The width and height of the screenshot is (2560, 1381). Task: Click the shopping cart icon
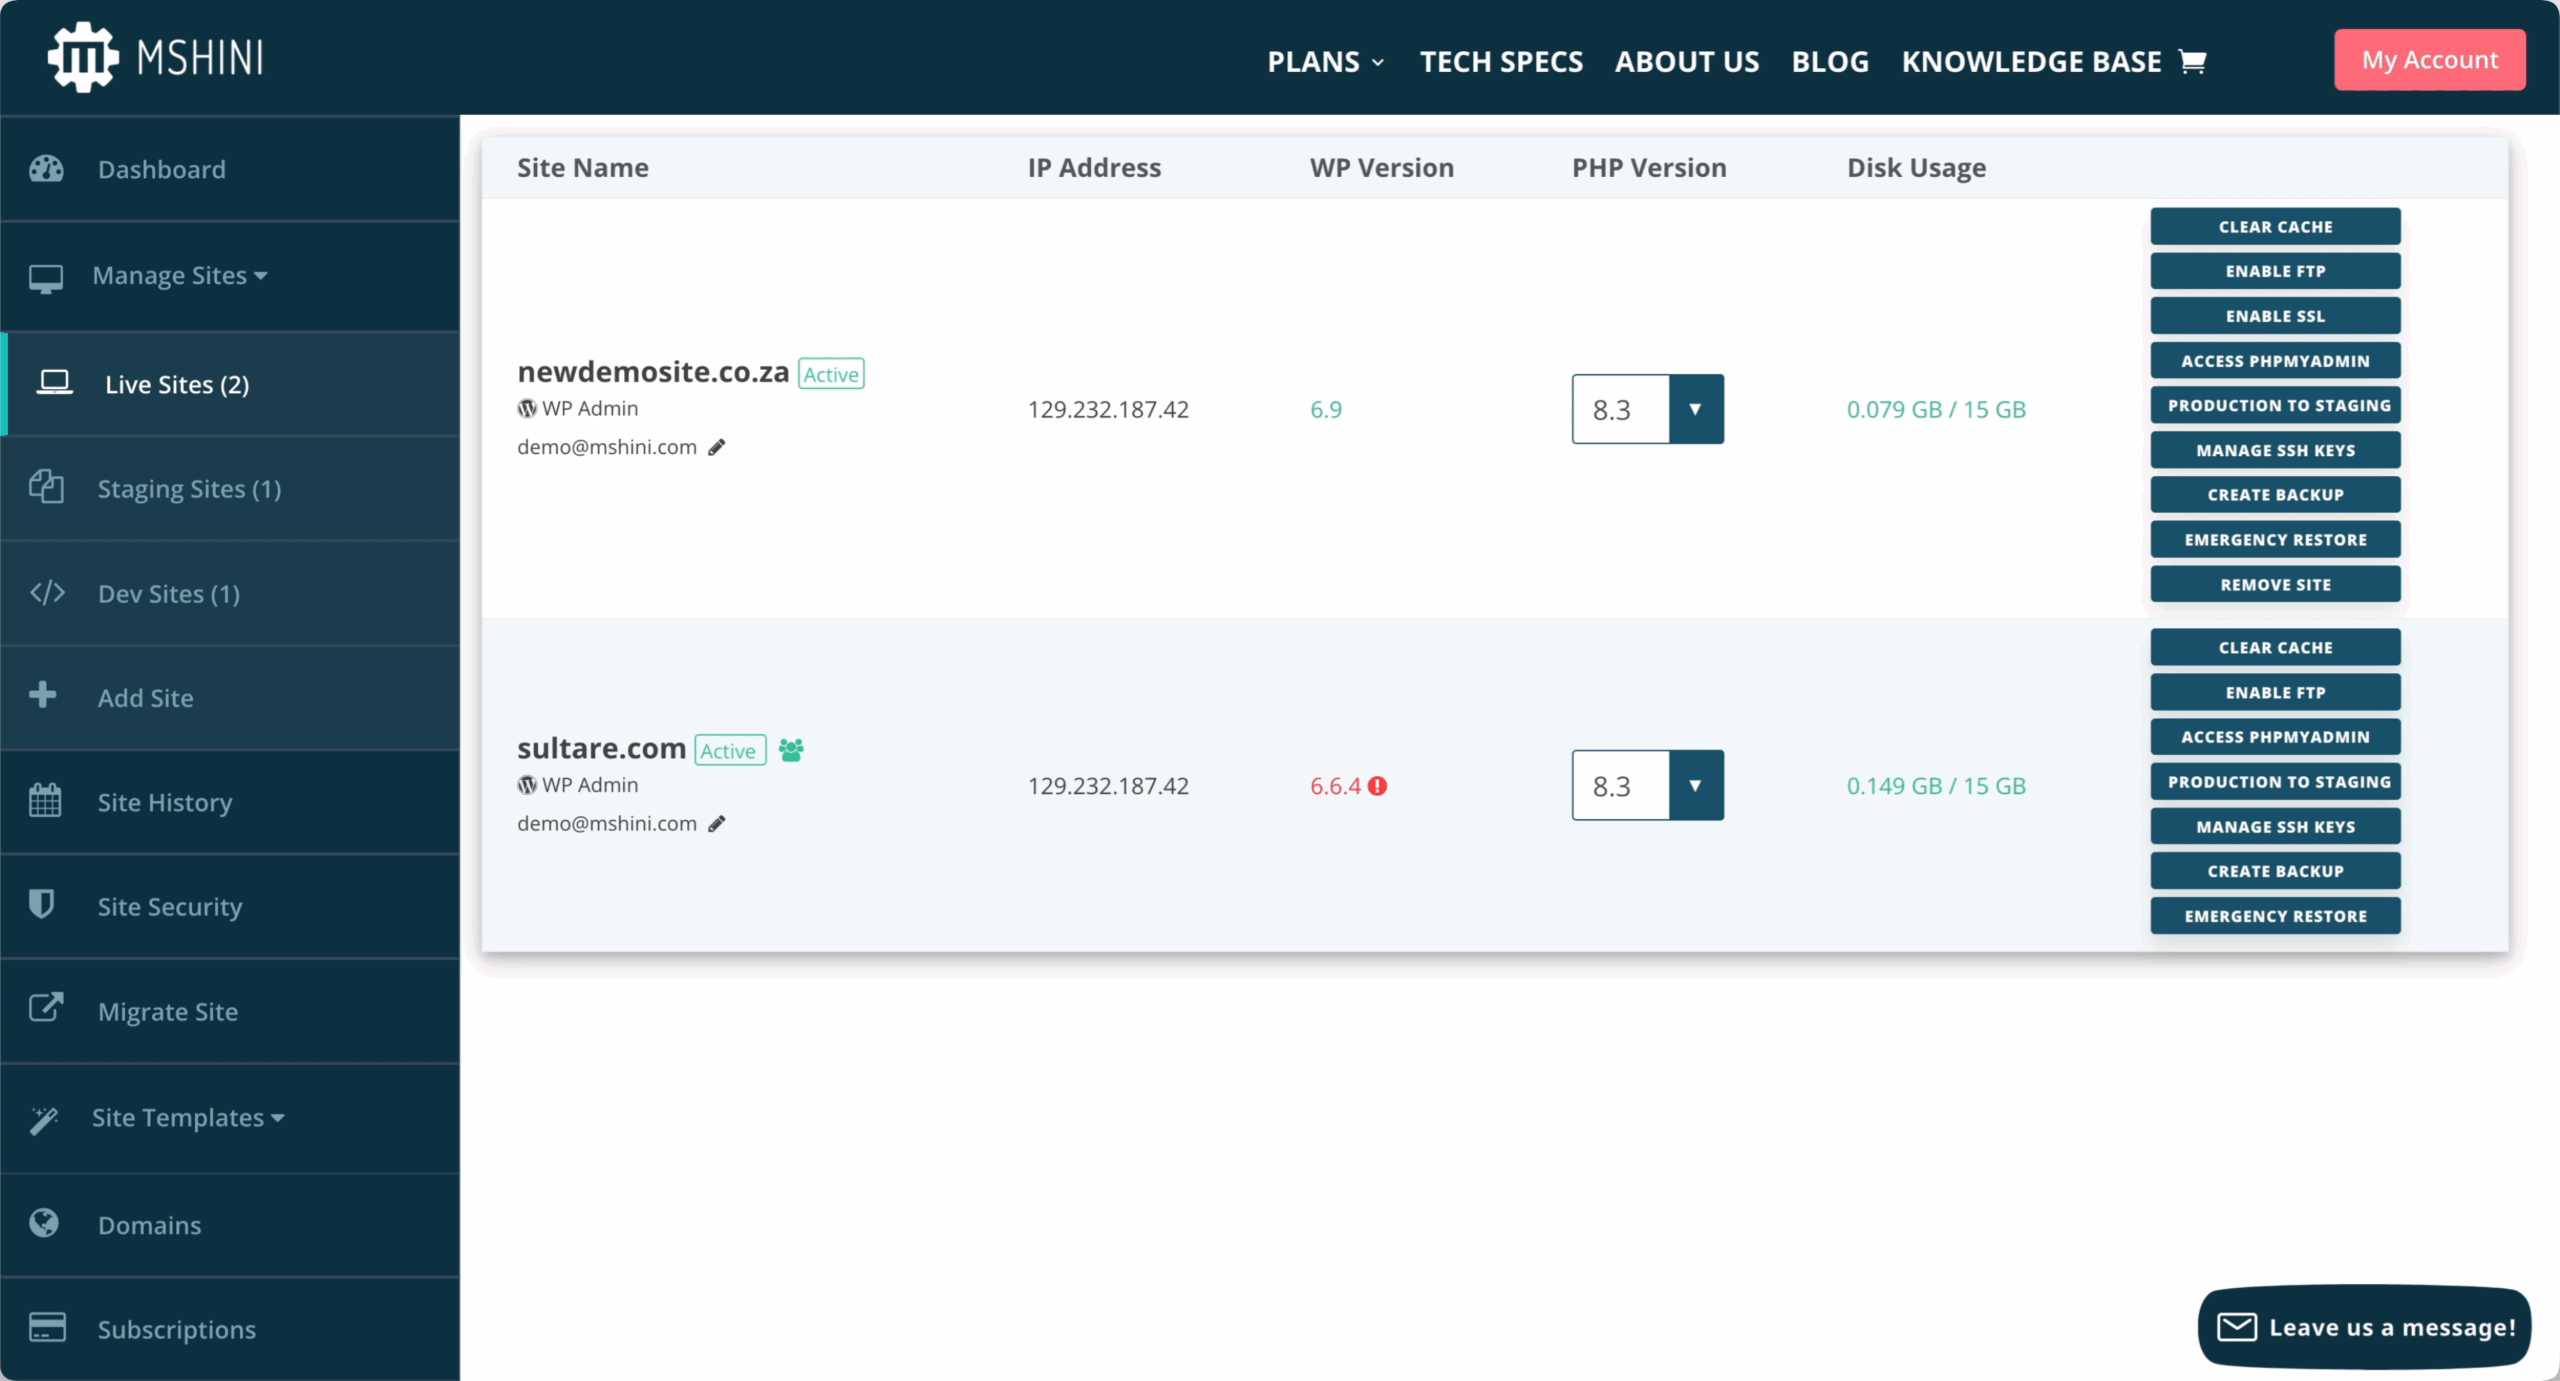coord(2192,62)
